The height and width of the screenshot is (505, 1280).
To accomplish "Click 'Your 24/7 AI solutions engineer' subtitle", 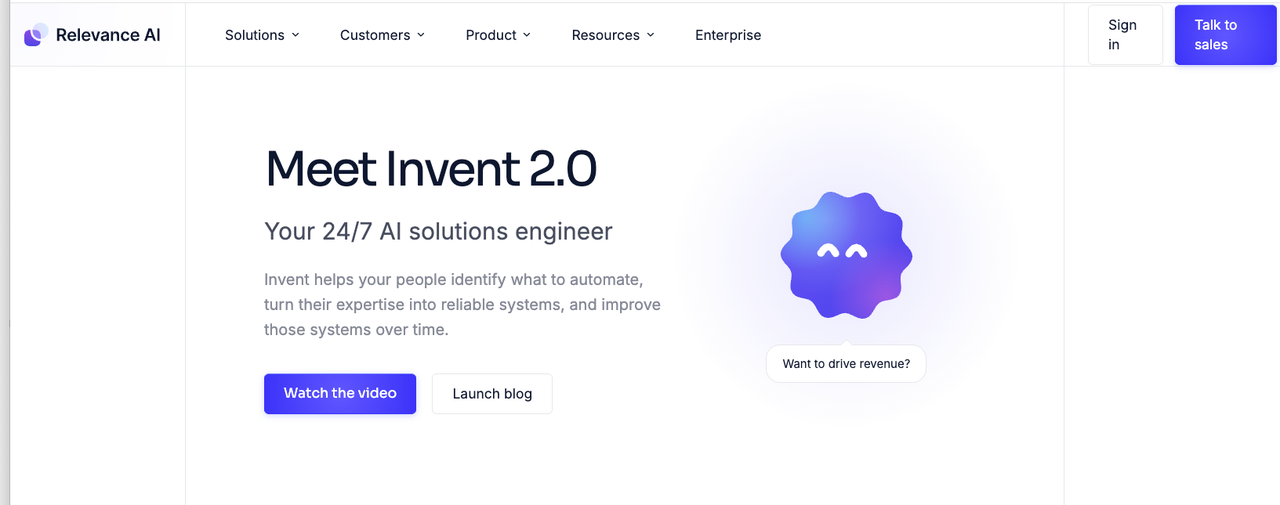I will tap(438, 232).
